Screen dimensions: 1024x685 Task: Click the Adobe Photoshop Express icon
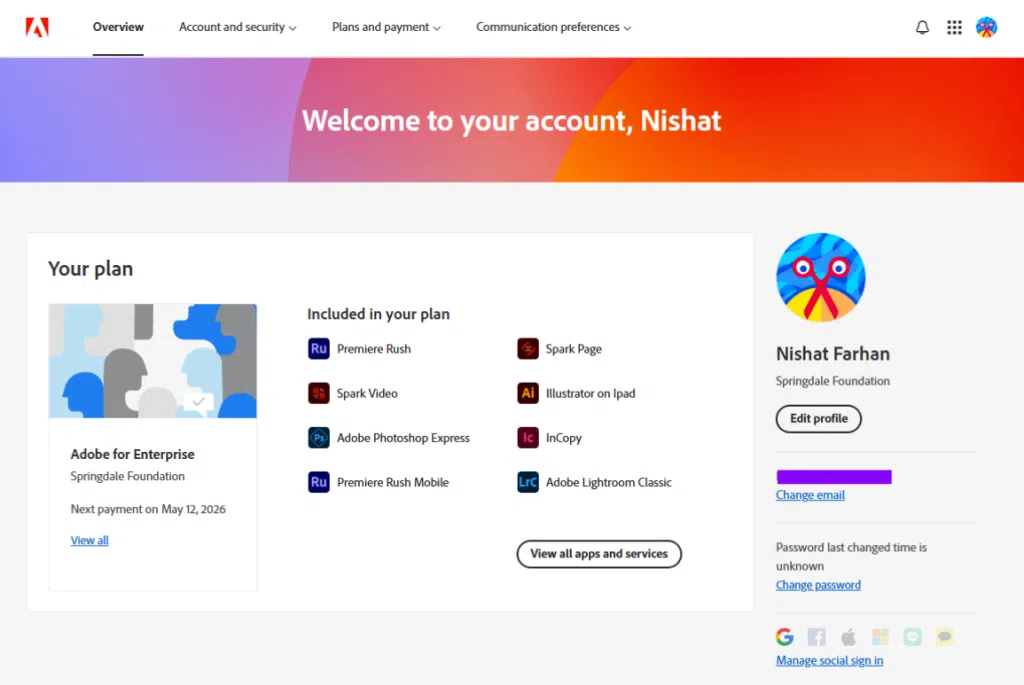click(318, 438)
